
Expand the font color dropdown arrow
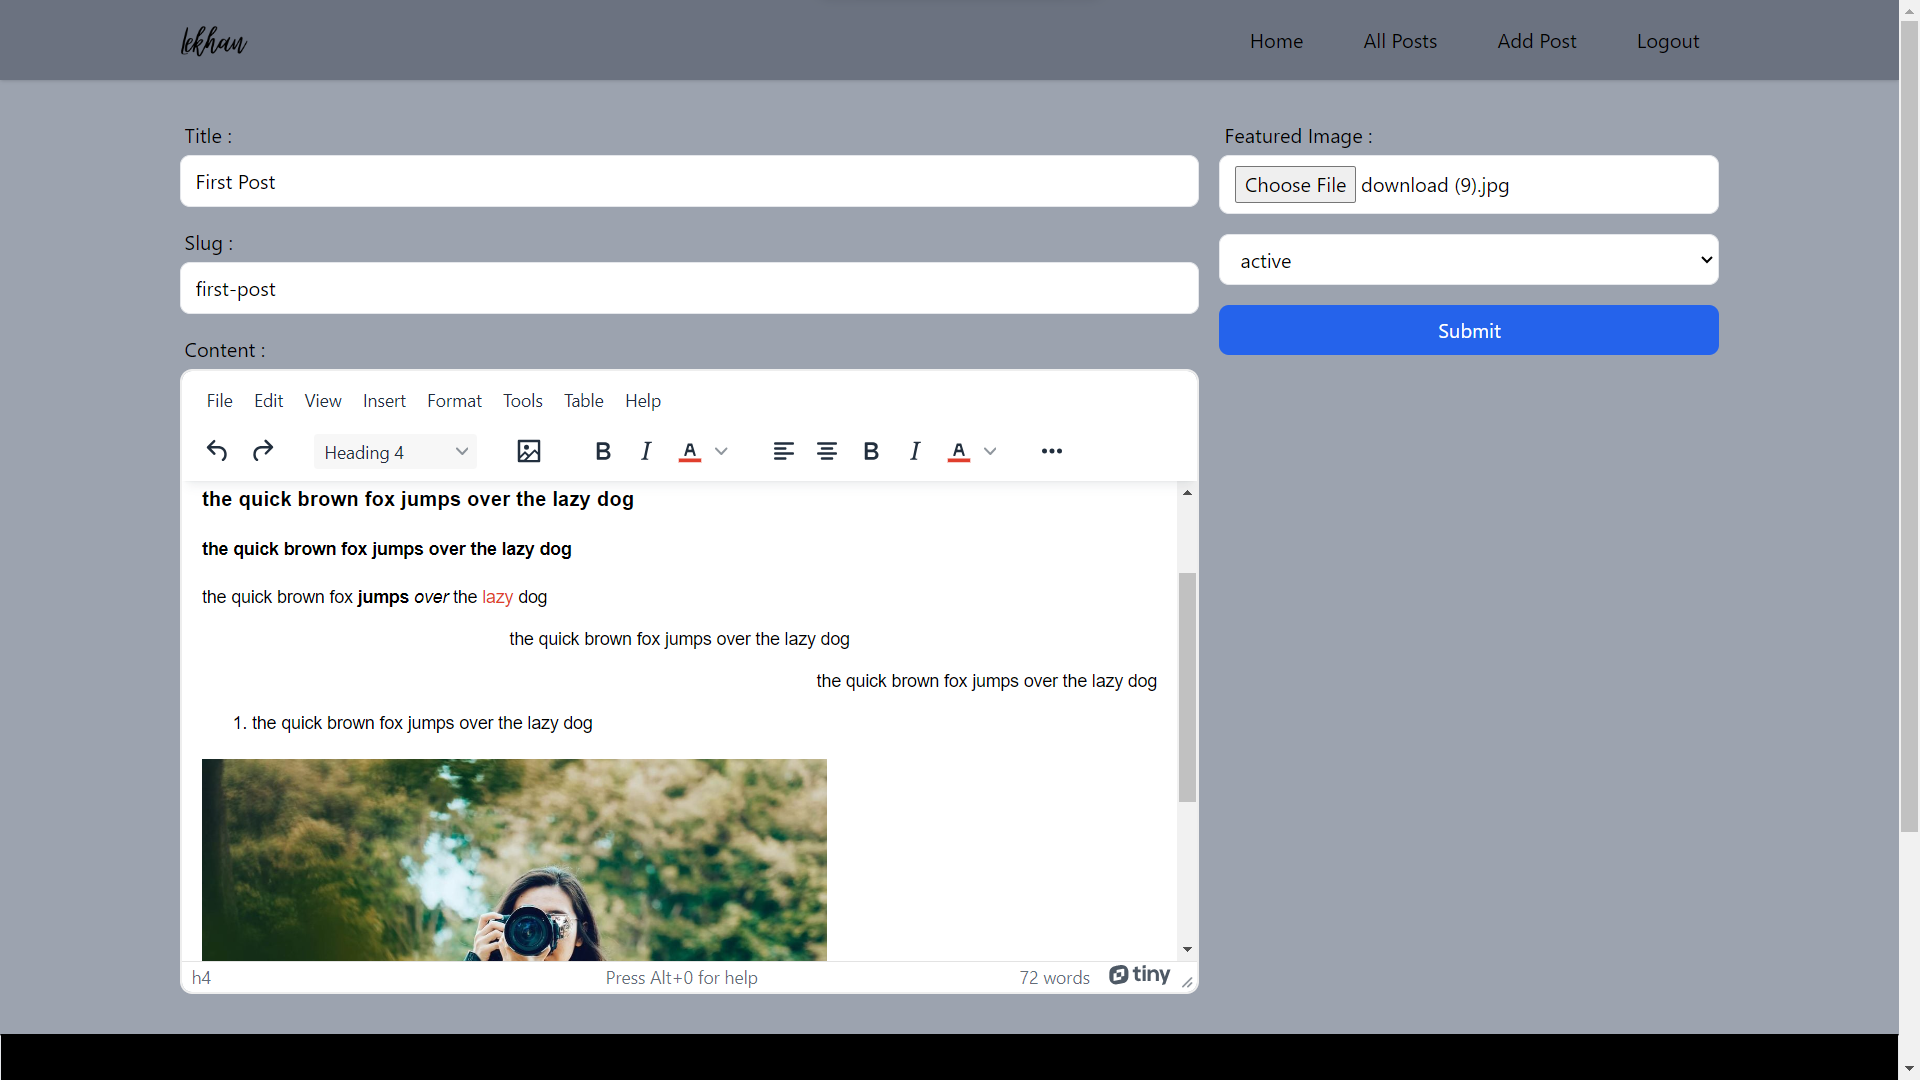[721, 452]
